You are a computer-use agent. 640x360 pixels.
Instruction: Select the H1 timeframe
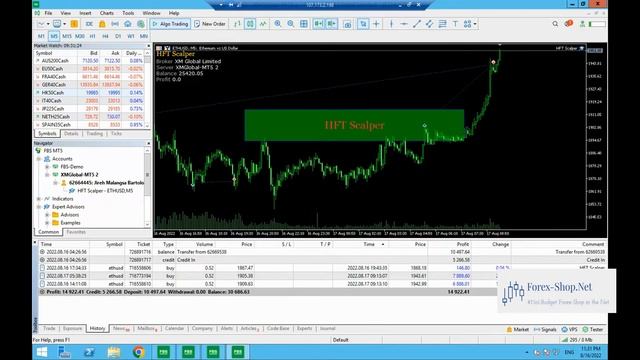click(x=93, y=36)
